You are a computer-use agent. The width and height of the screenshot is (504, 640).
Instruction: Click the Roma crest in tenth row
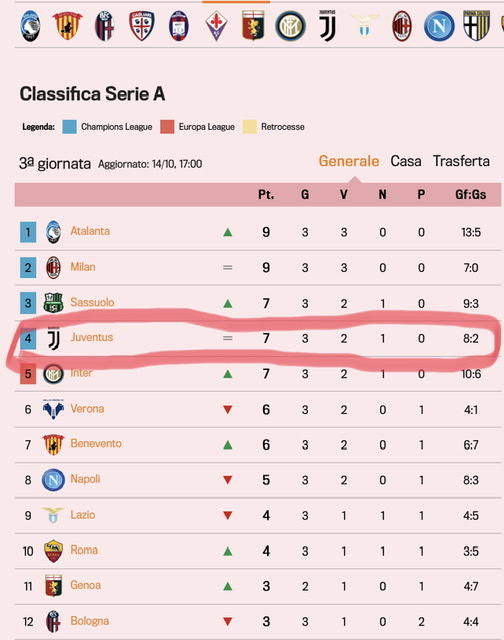[53, 551]
